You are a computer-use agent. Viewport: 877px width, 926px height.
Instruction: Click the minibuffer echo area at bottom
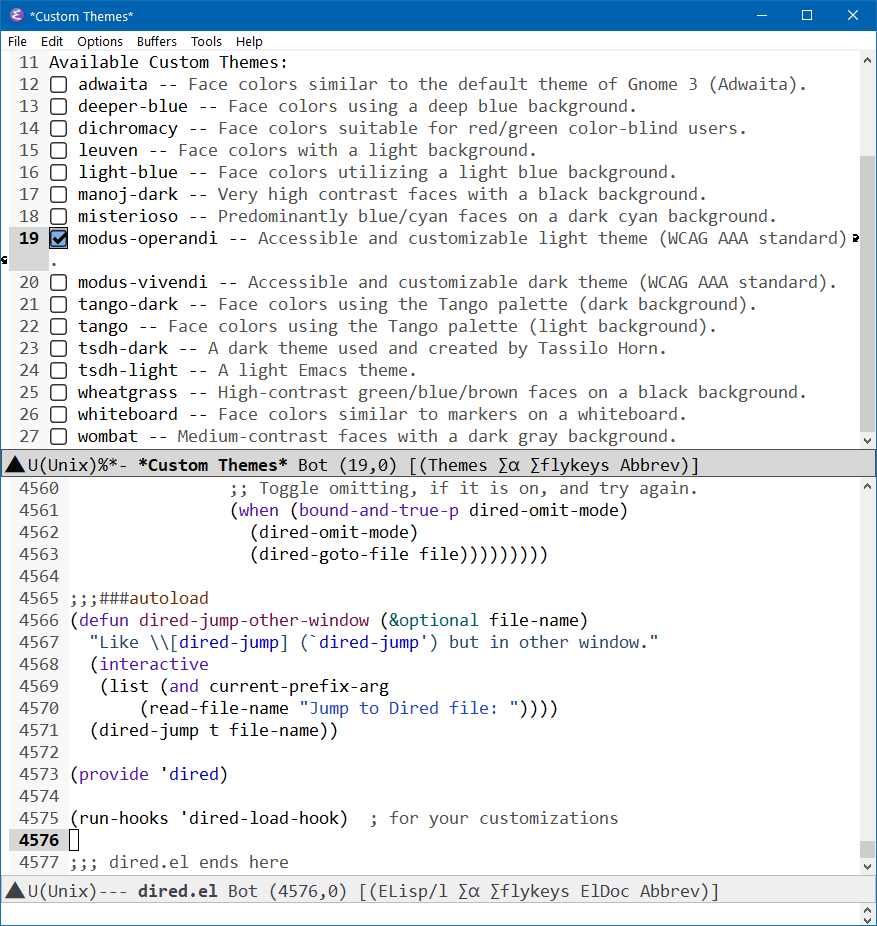tap(430, 914)
